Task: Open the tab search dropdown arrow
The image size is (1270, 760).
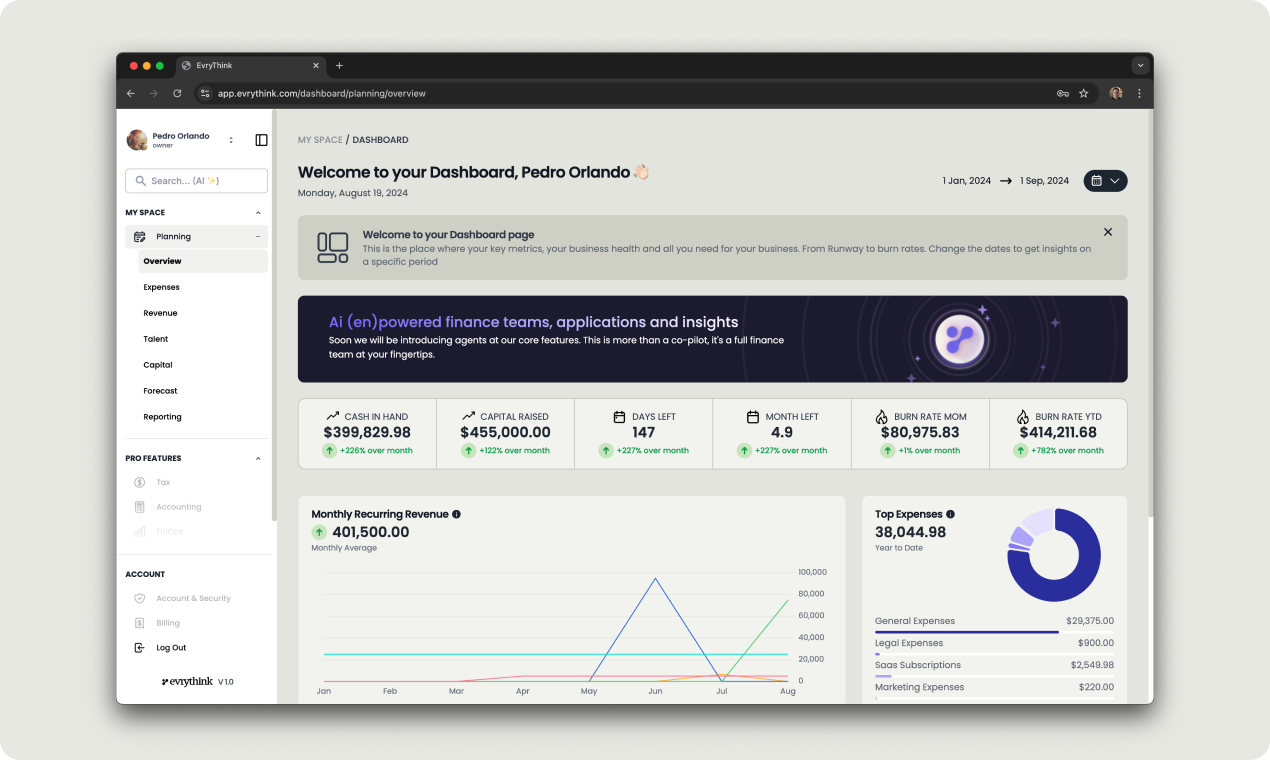Action: coord(1140,65)
